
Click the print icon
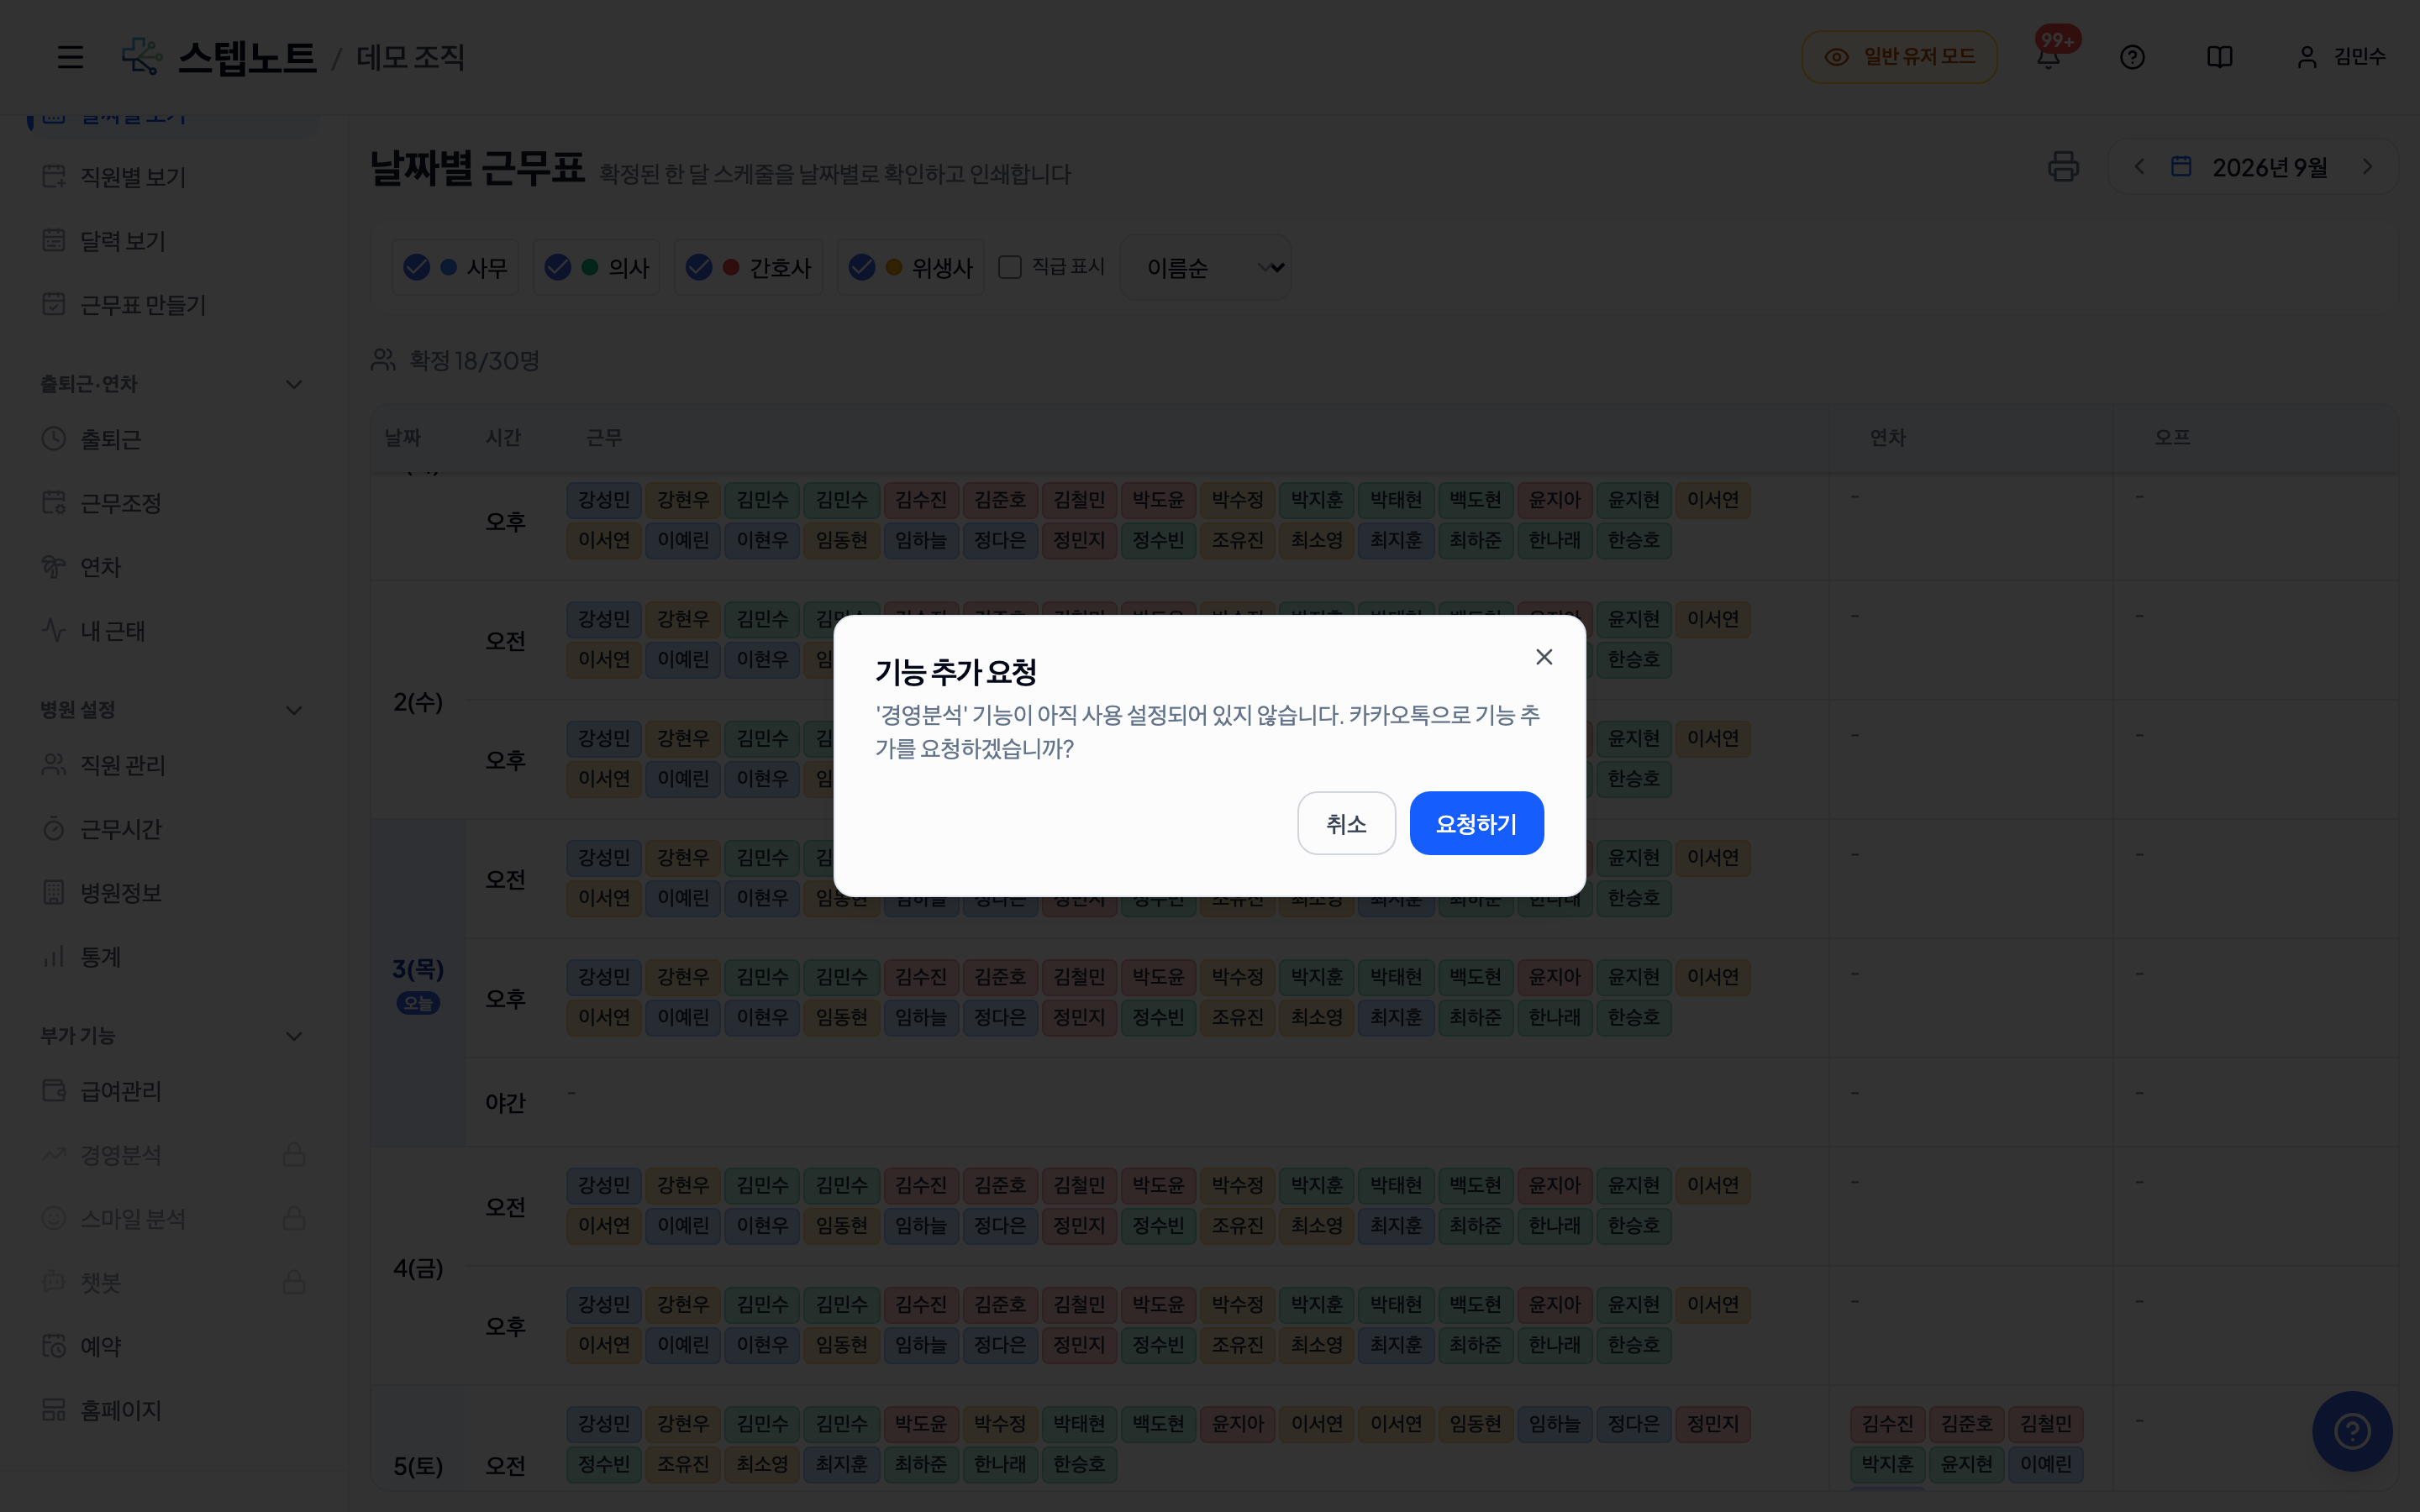click(2062, 166)
